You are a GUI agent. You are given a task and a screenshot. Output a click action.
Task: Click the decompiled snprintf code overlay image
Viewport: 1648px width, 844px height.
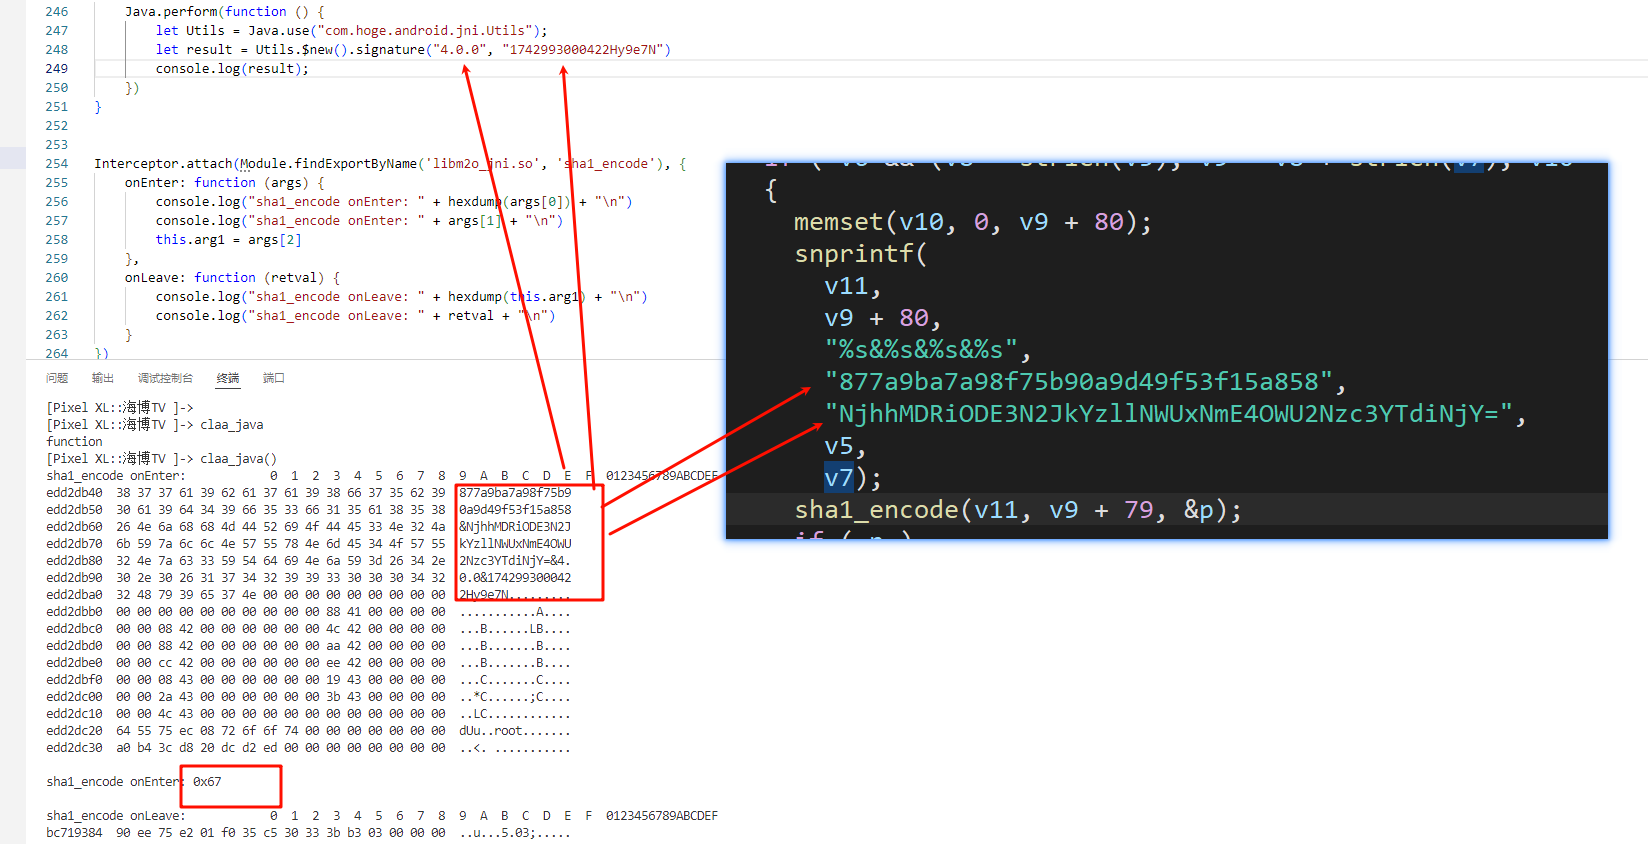point(1166,350)
